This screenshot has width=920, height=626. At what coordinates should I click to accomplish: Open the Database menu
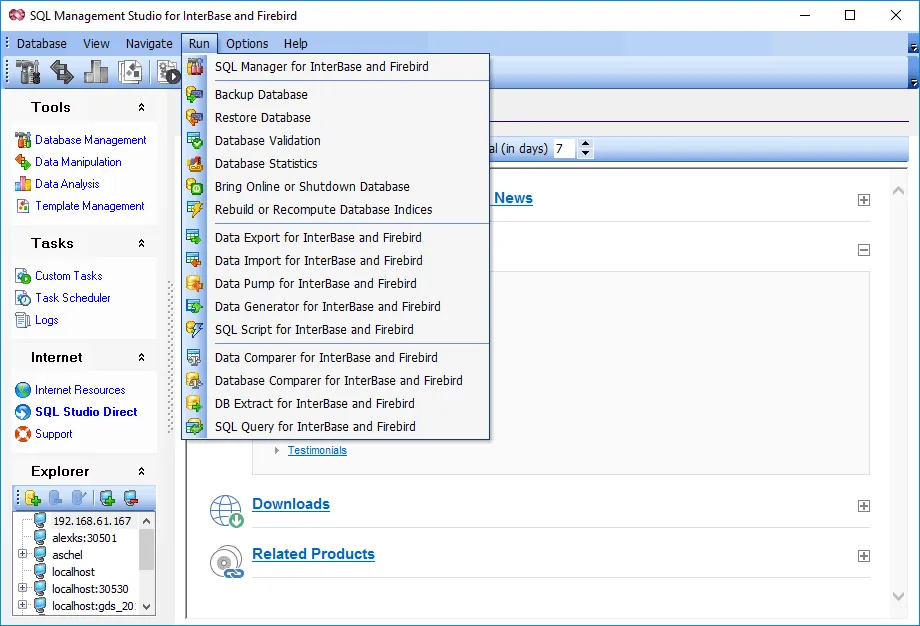[x=42, y=43]
